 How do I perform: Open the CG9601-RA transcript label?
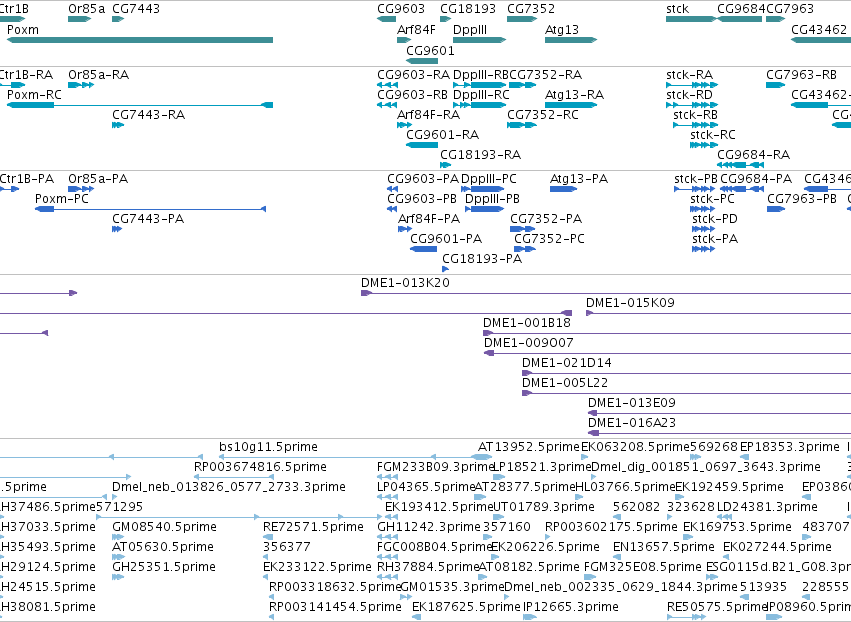[443, 135]
